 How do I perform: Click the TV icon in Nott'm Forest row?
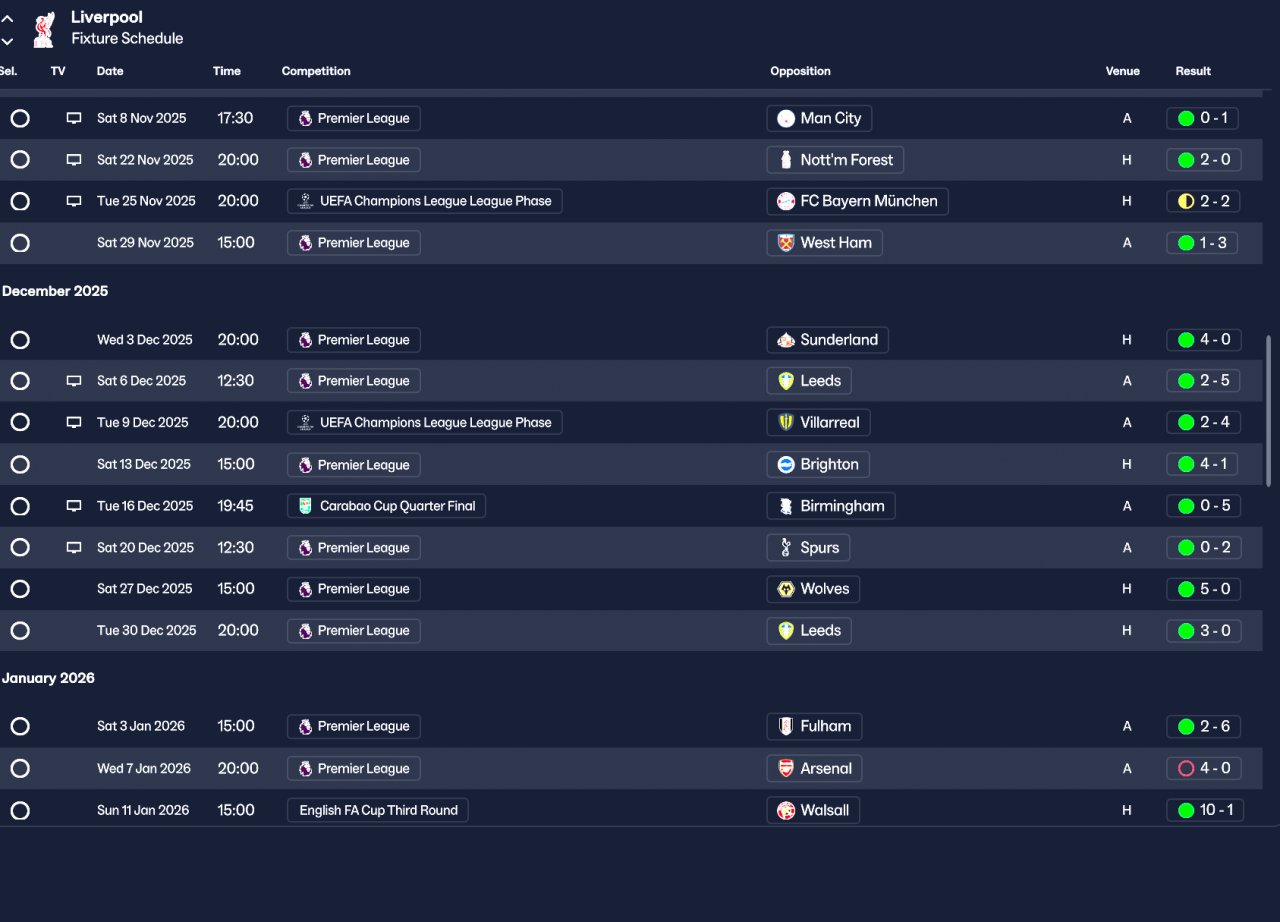click(74, 160)
